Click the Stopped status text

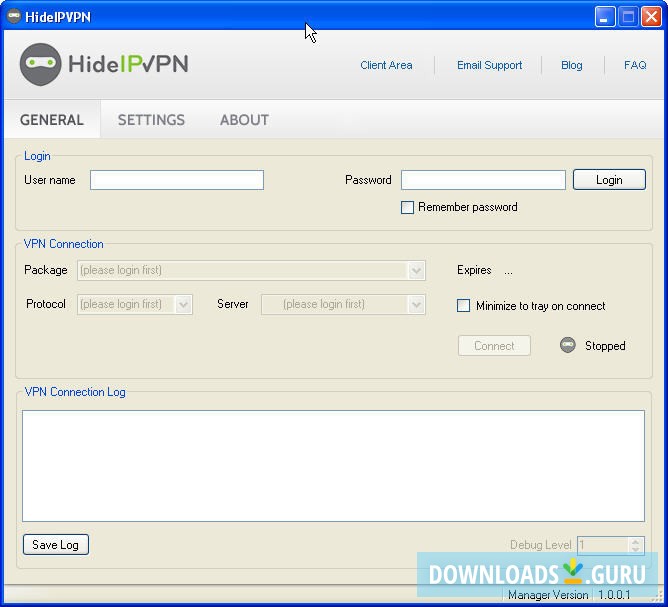click(x=605, y=345)
